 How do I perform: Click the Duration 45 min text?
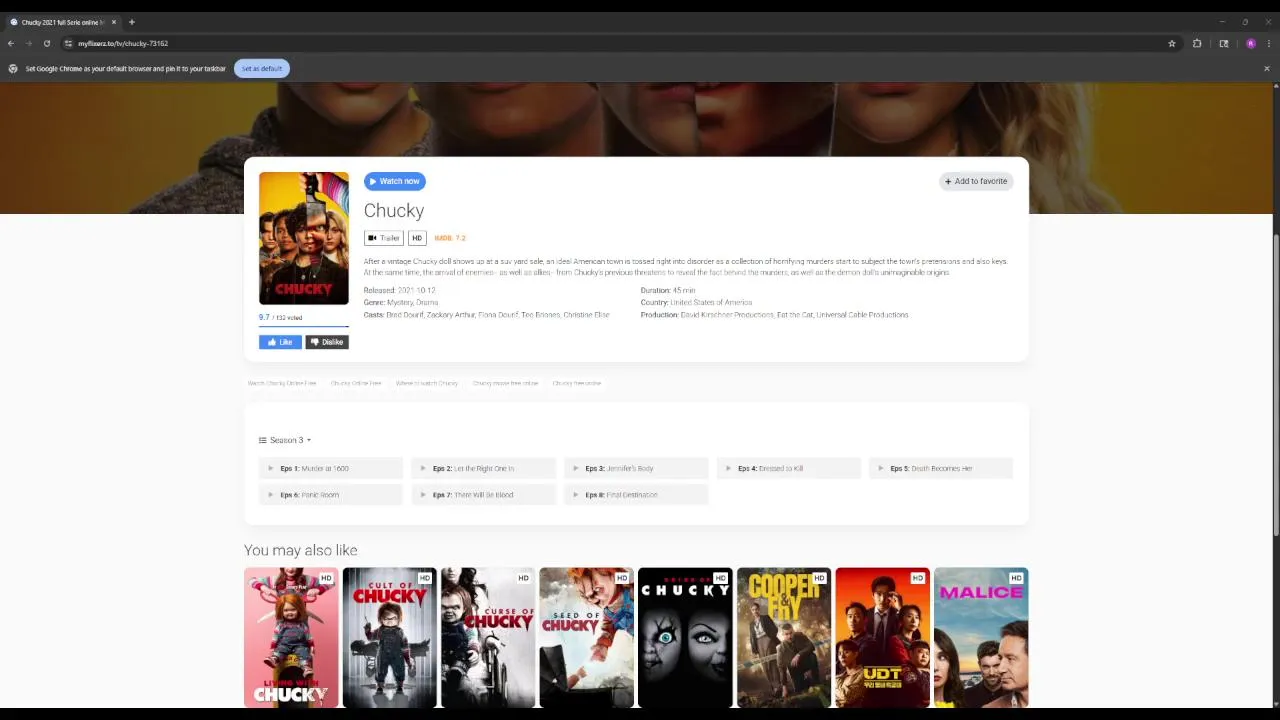(x=668, y=290)
